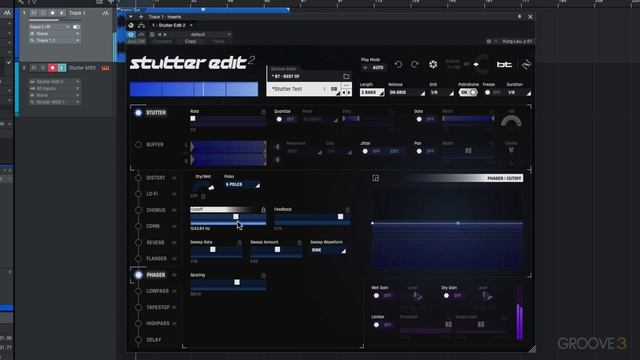Add an insert with the plus icon
This screenshot has width=640, height=360.
coord(141,17)
